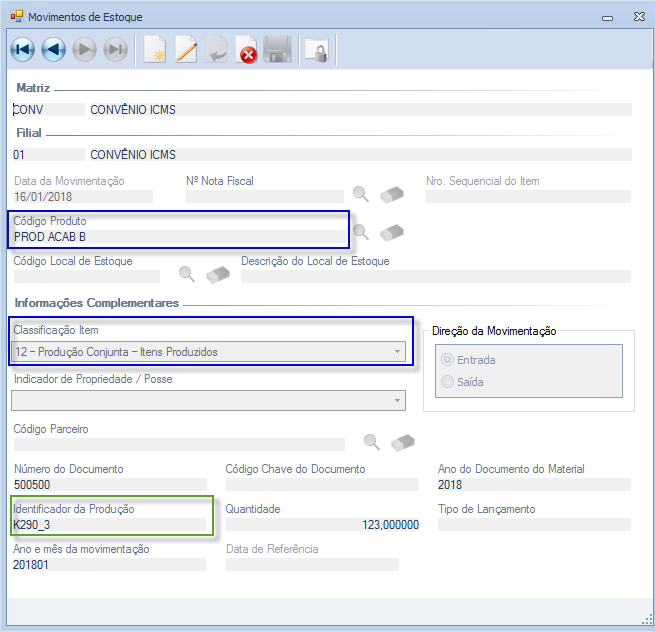Open the Classificação Item dropdown
The height and width of the screenshot is (632, 655).
(x=397, y=352)
